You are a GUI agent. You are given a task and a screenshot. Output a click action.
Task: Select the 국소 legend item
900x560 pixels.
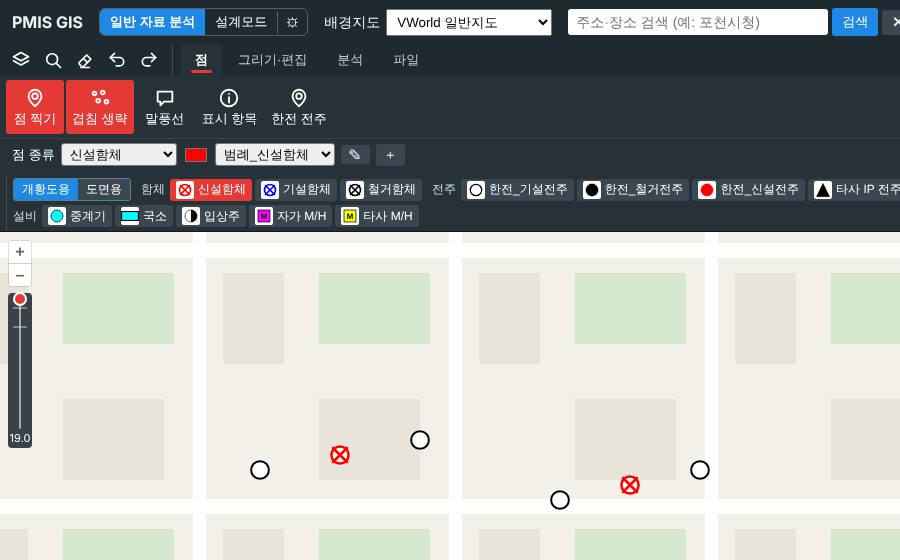tap(144, 216)
